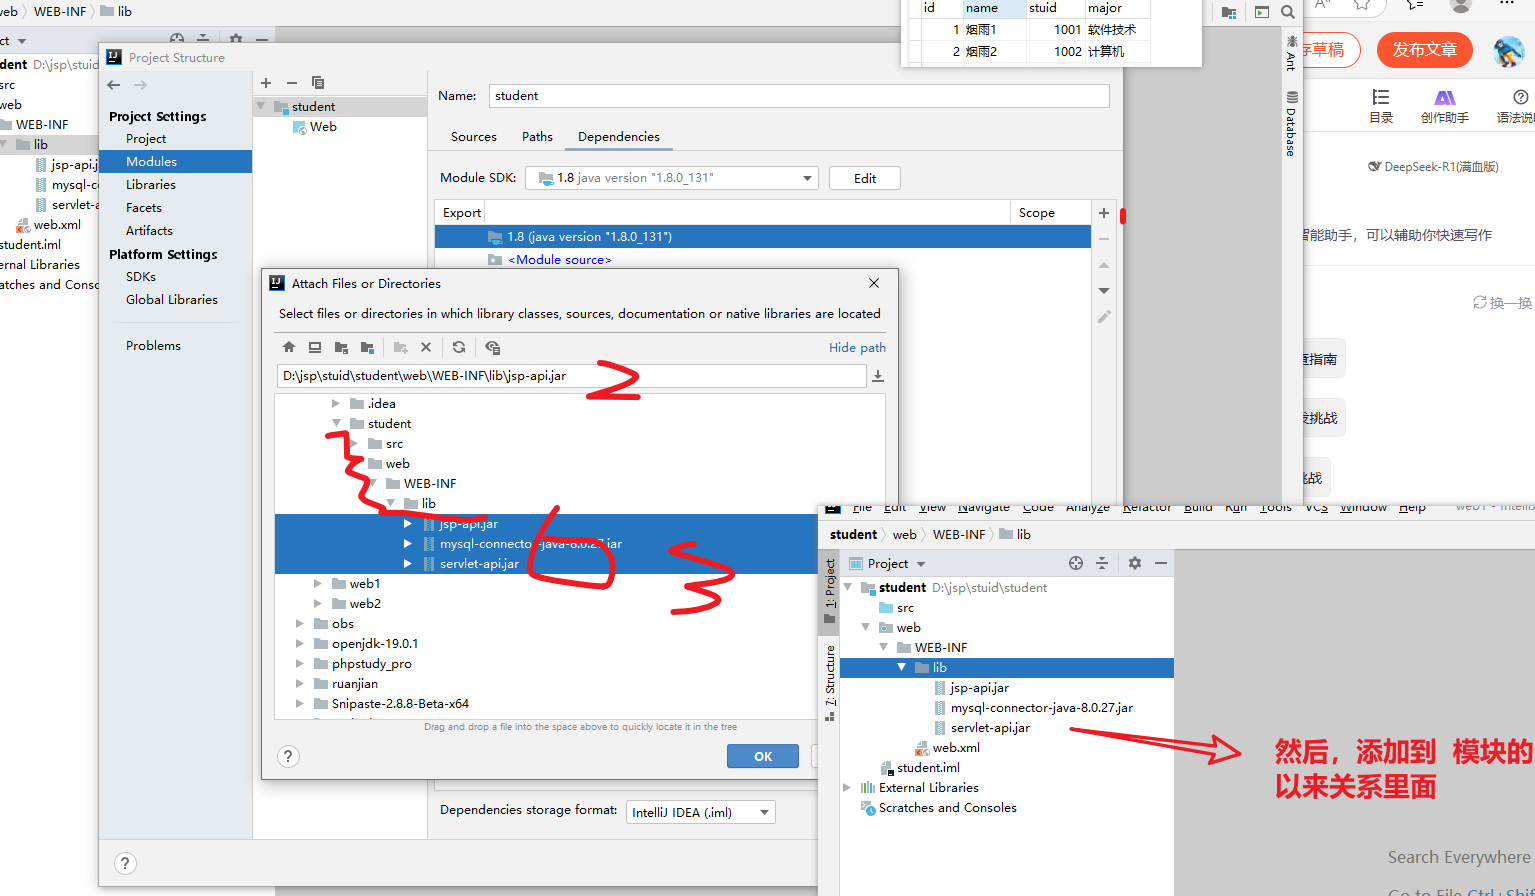Toggle show hidden files and directories icon

[492, 347]
